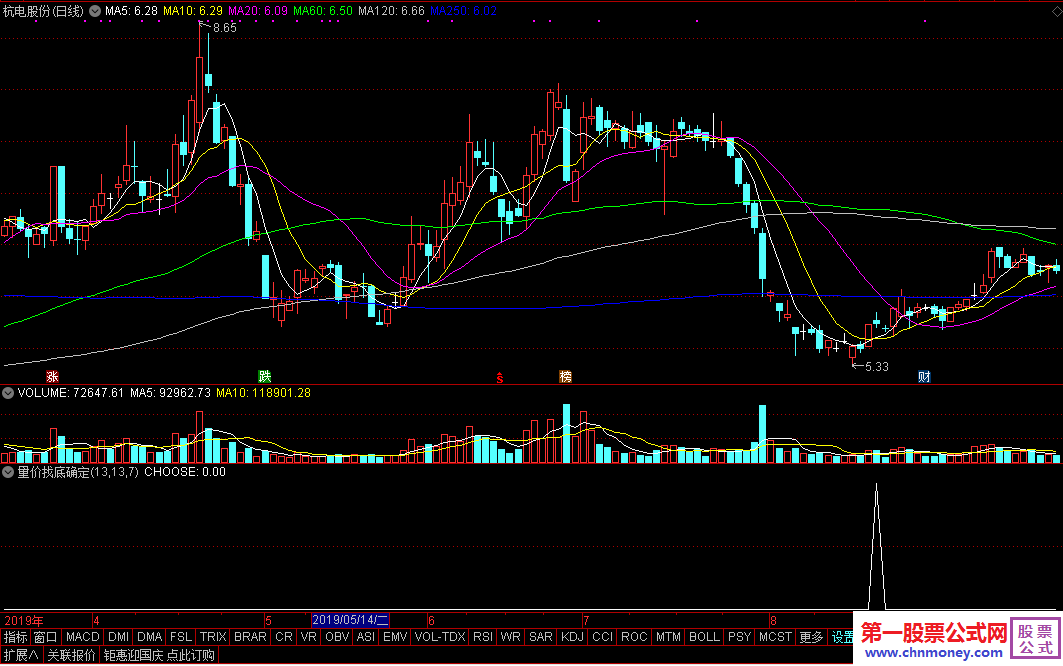Switch to BRAR indicator

(250, 637)
